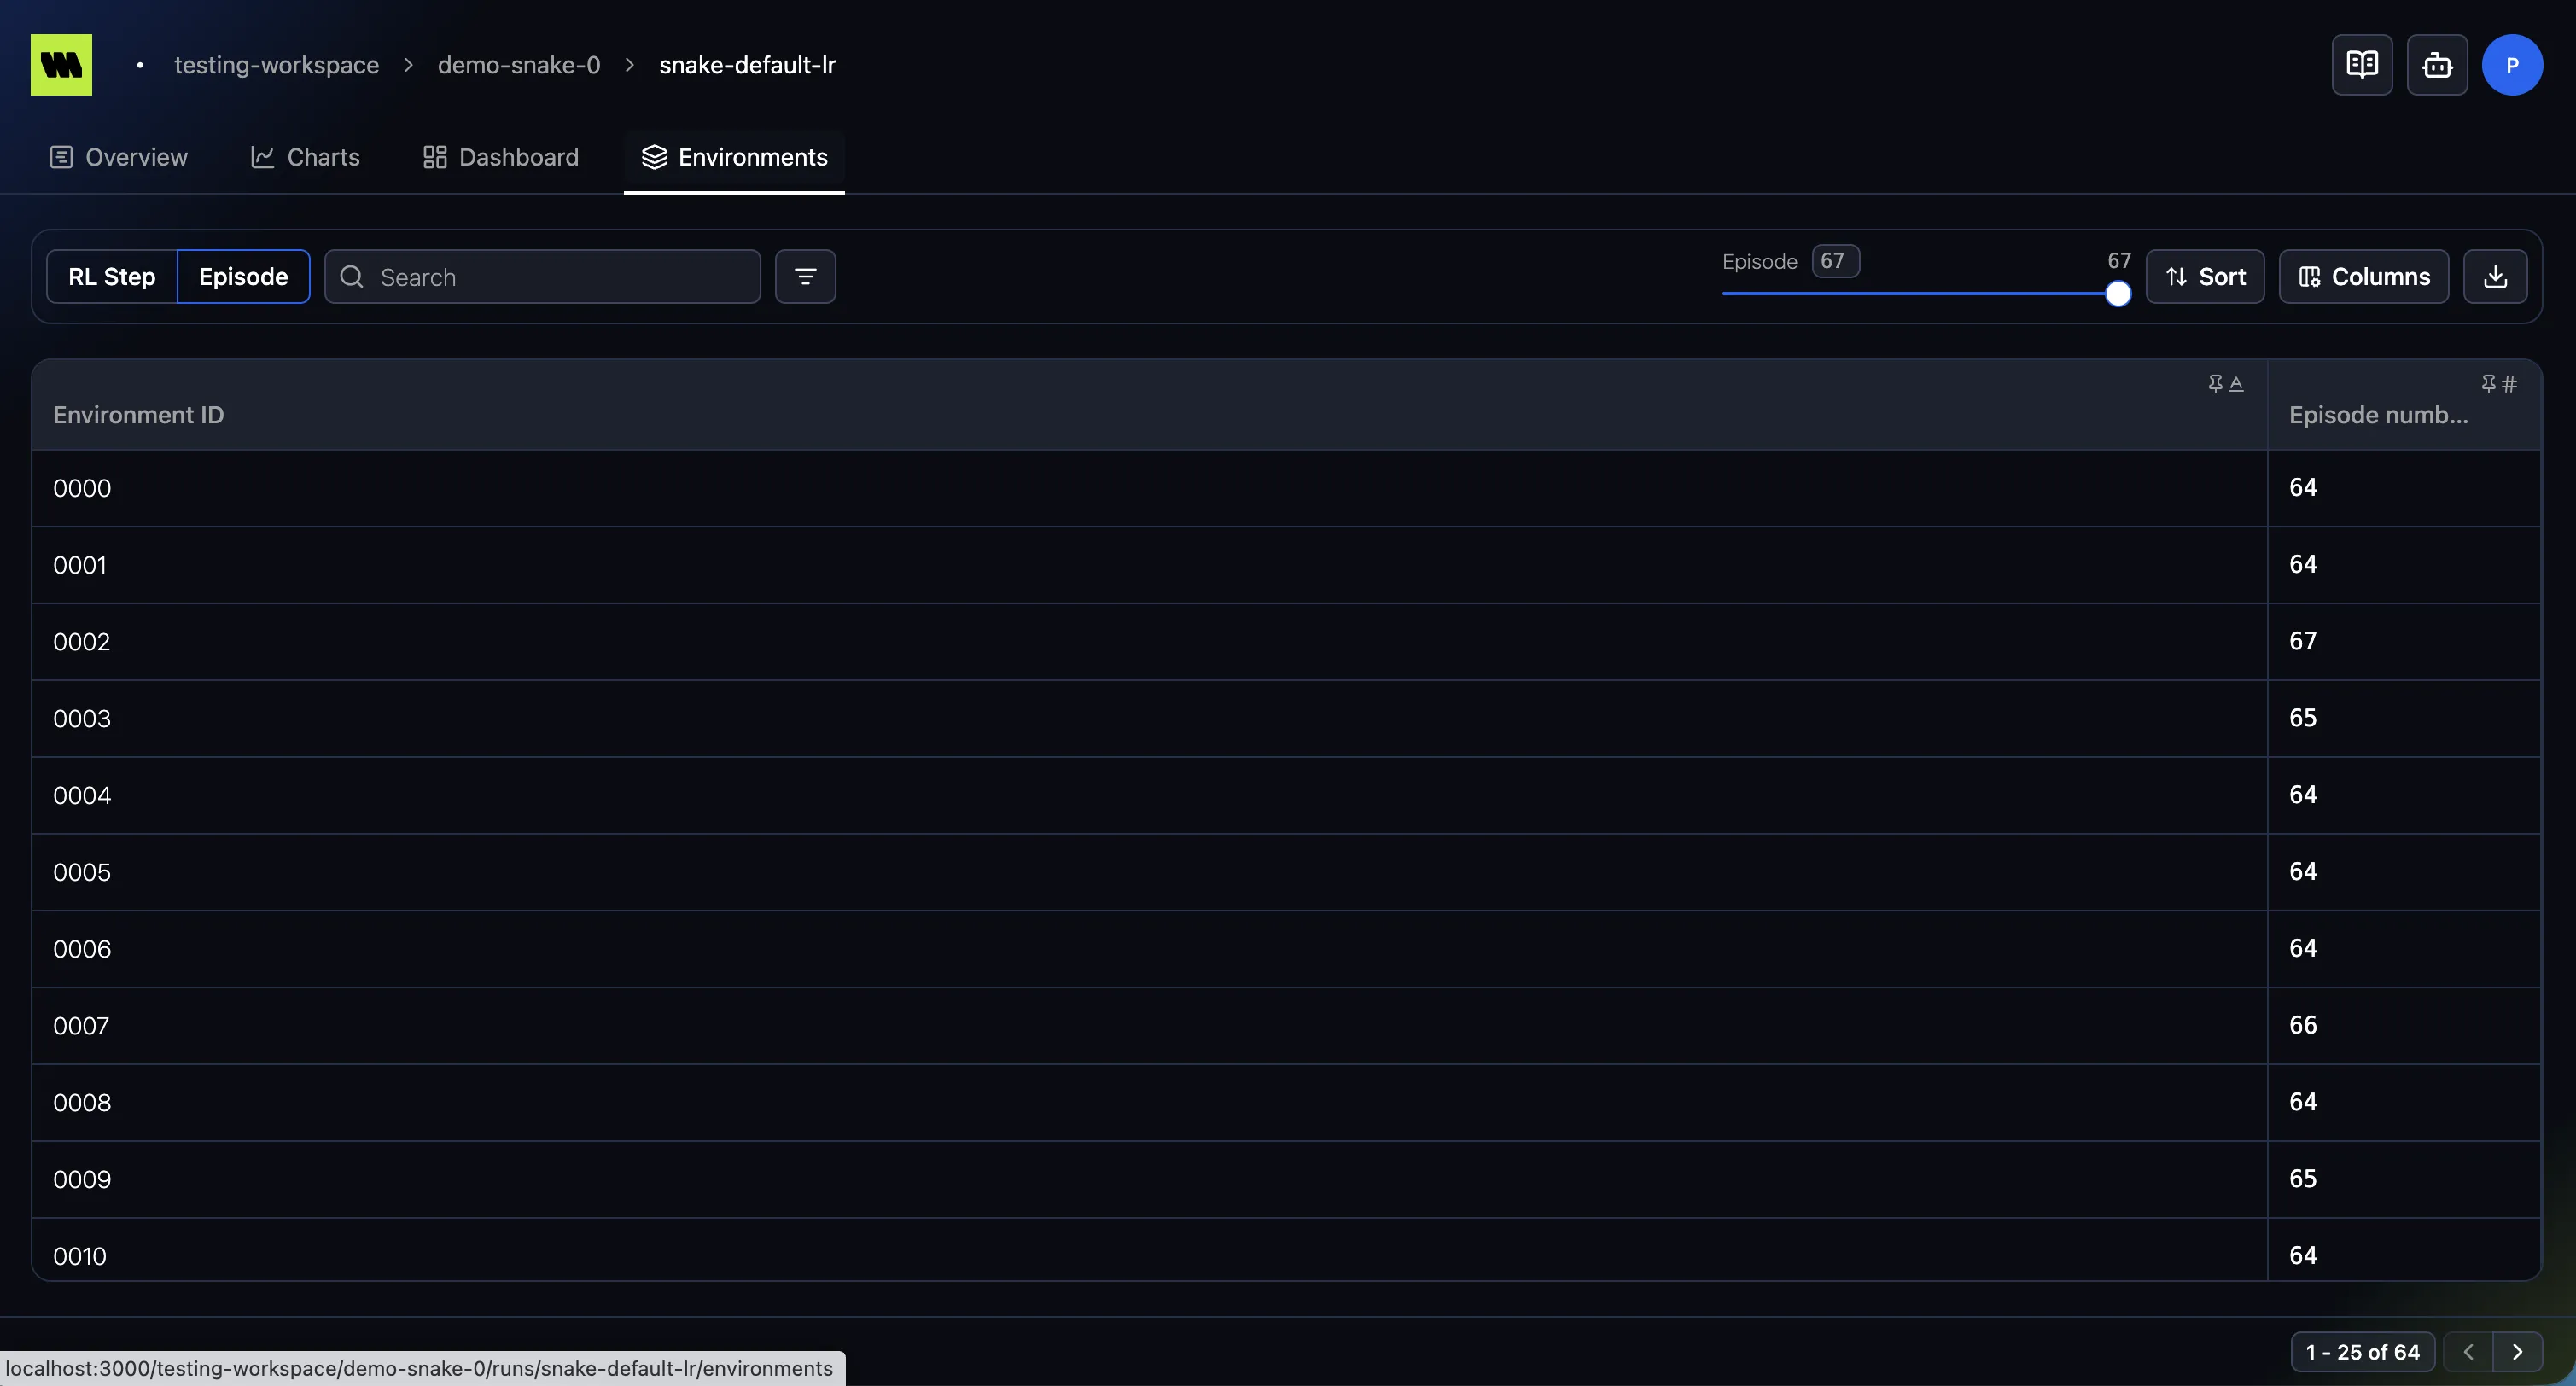Open the Charts tab
Viewport: 2576px width, 1386px height.
pyautogui.click(x=305, y=157)
